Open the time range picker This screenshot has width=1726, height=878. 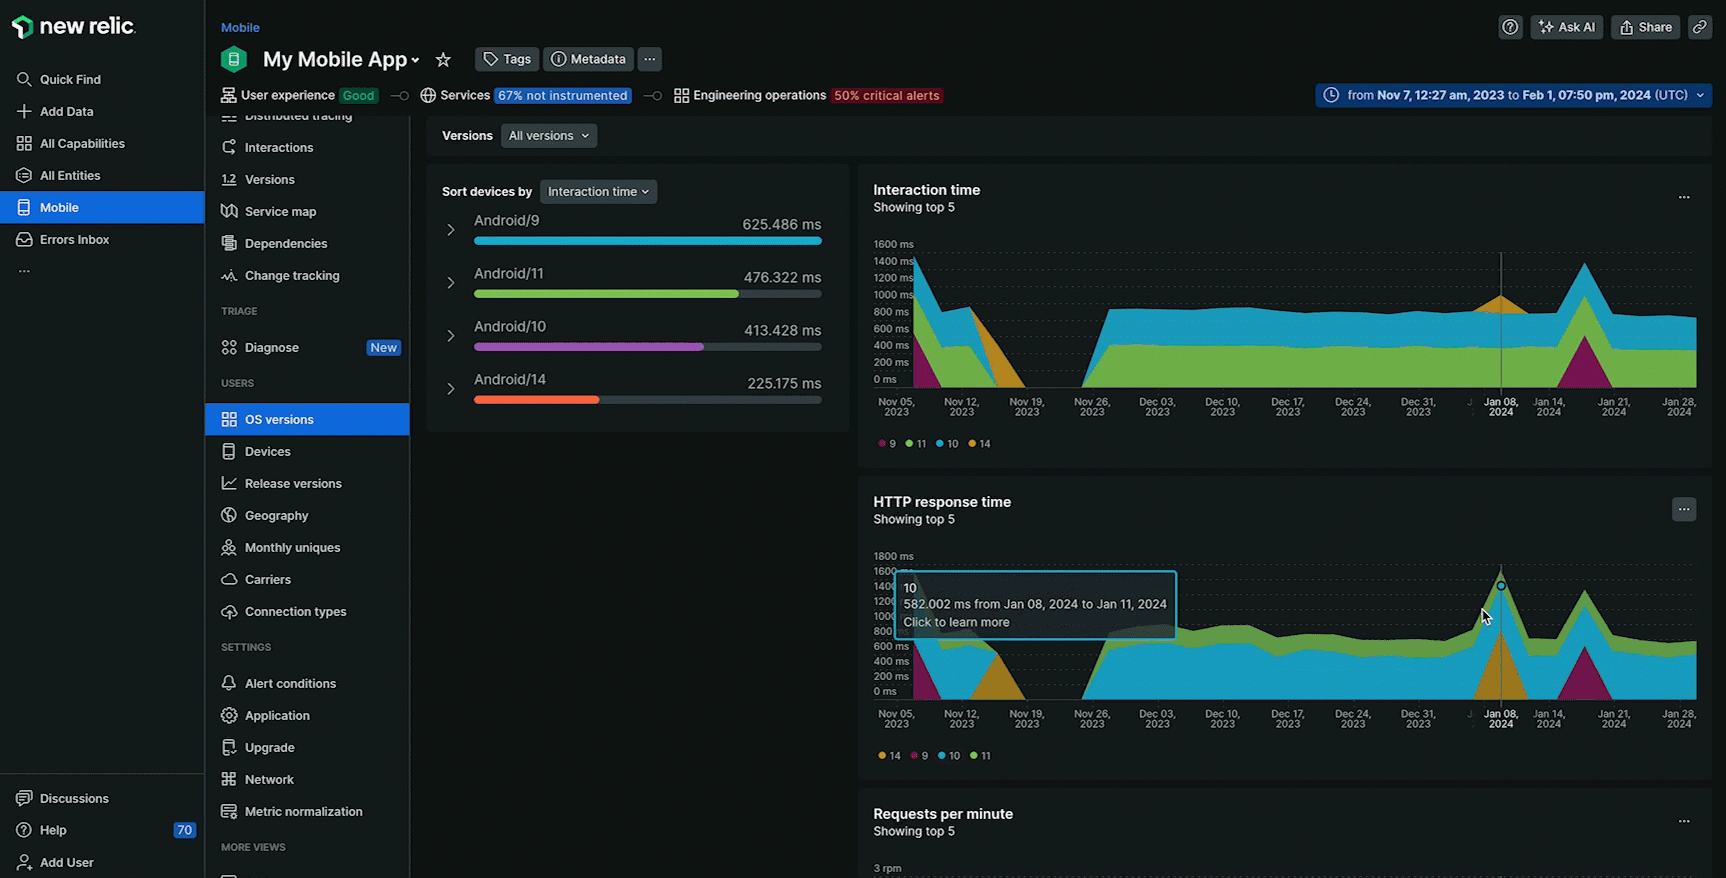(x=1513, y=95)
